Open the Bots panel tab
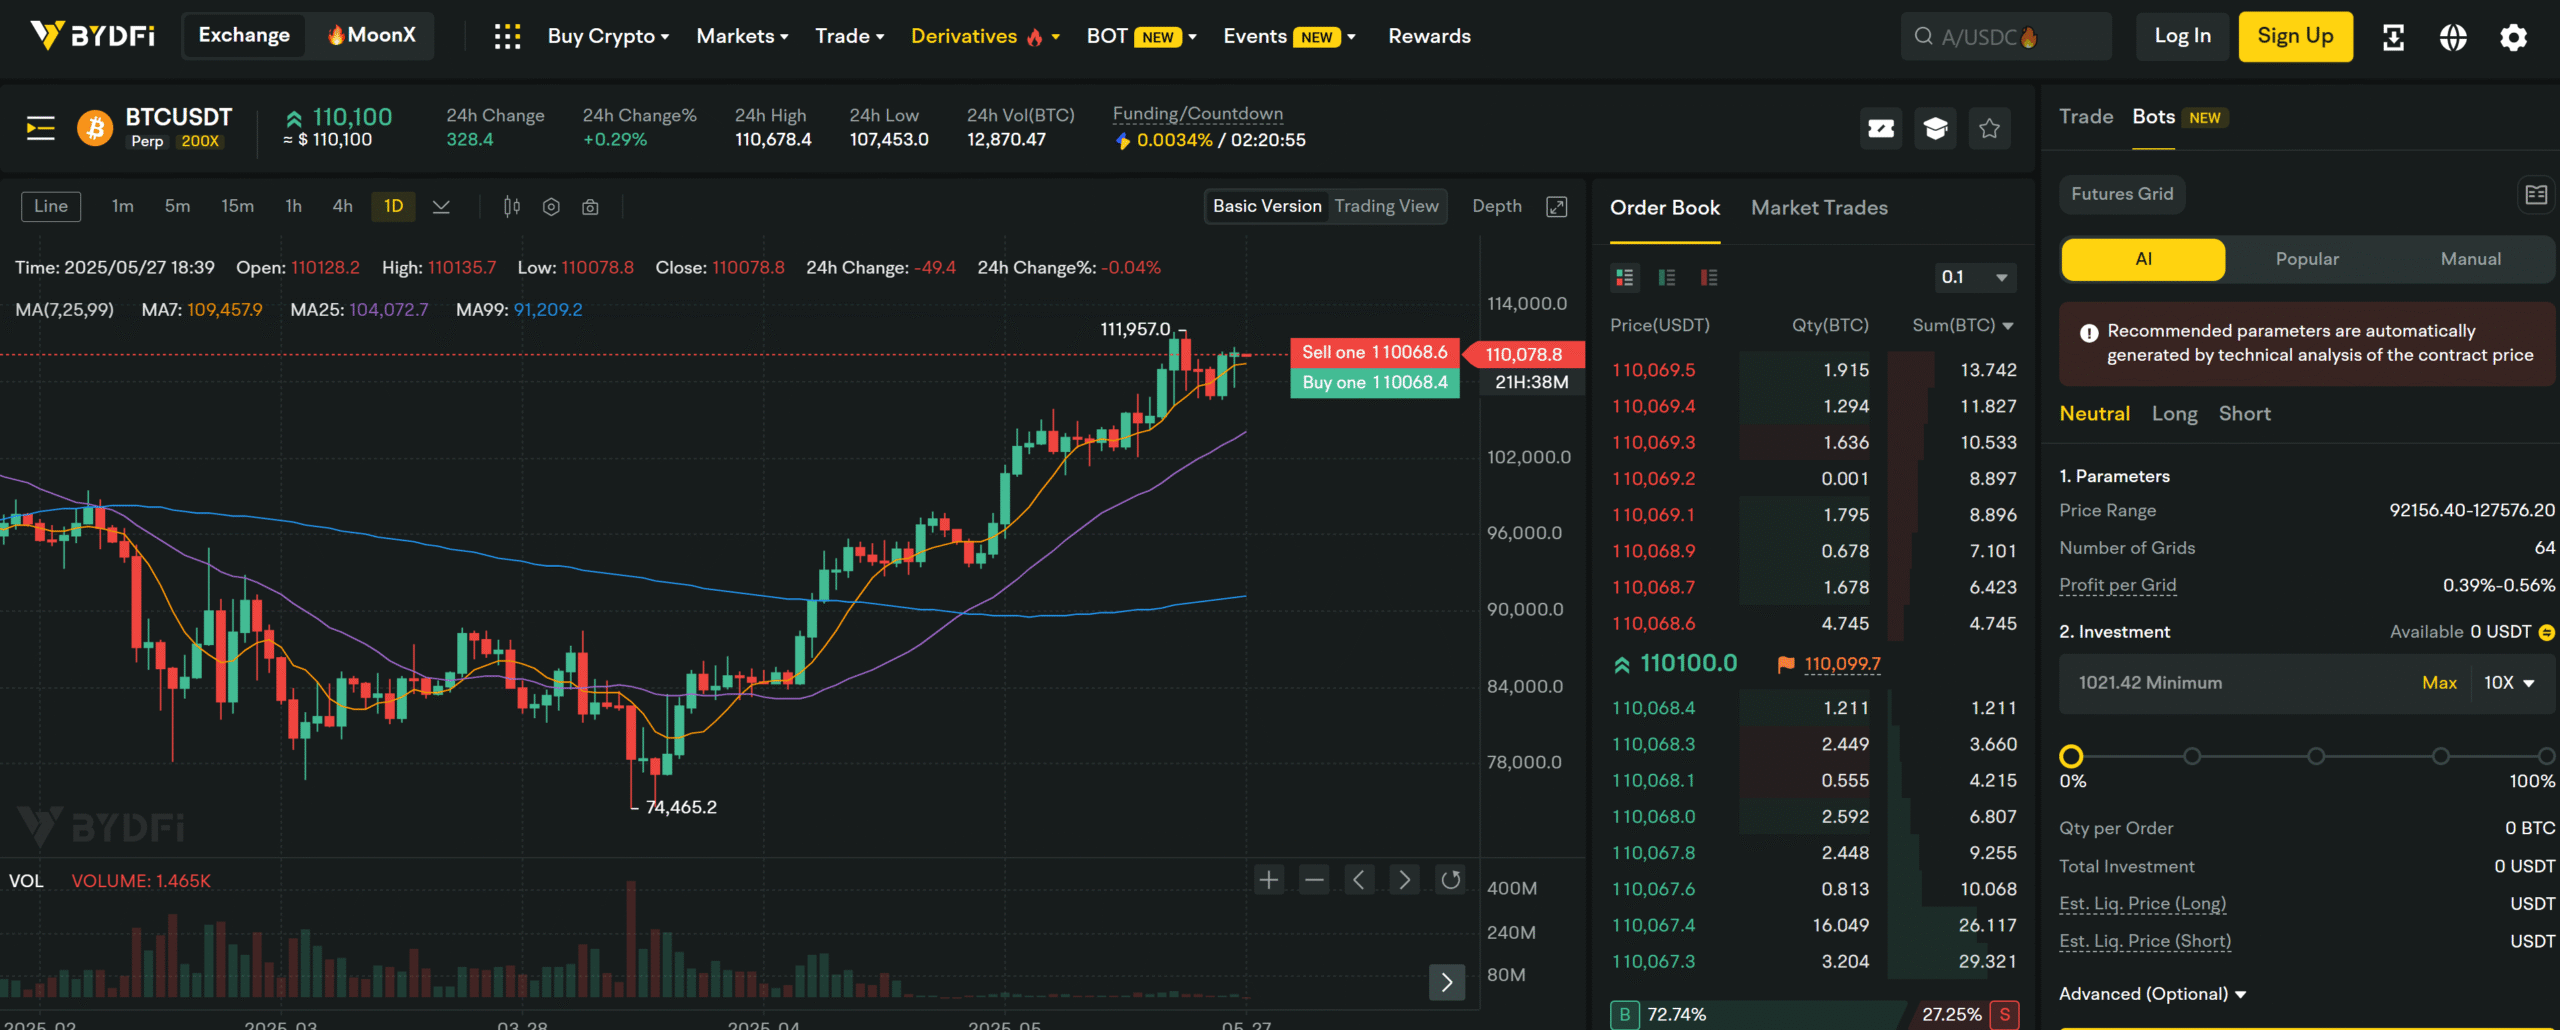 point(2154,117)
